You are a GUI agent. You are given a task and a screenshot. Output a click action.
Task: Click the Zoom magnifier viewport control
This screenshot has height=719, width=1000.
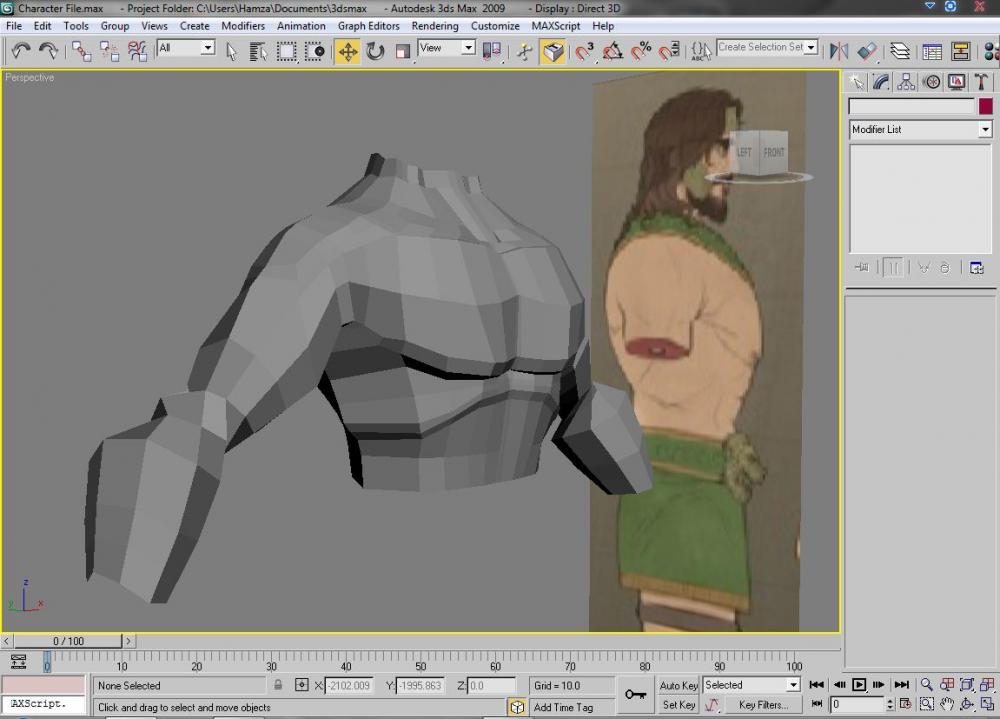(x=927, y=685)
